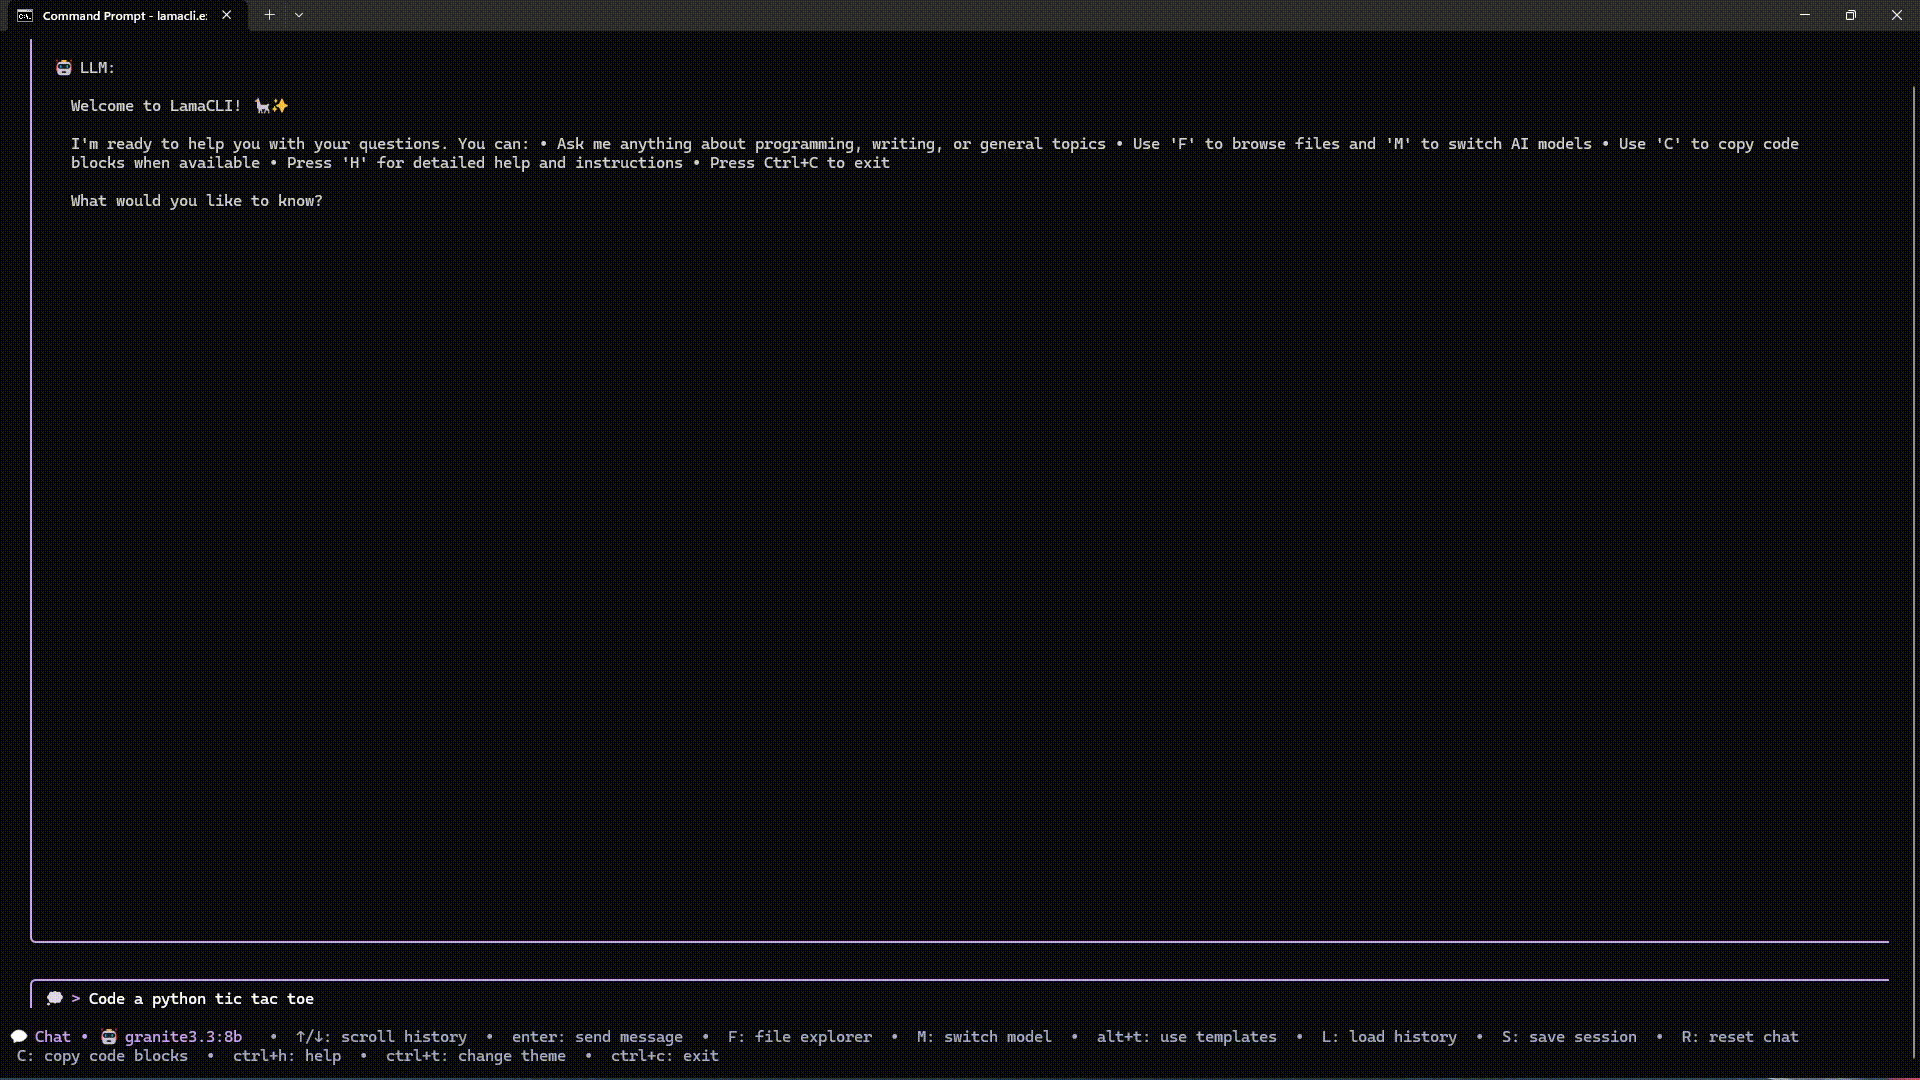Click the 'ctrl+t: change theme' hint

tap(476, 1056)
